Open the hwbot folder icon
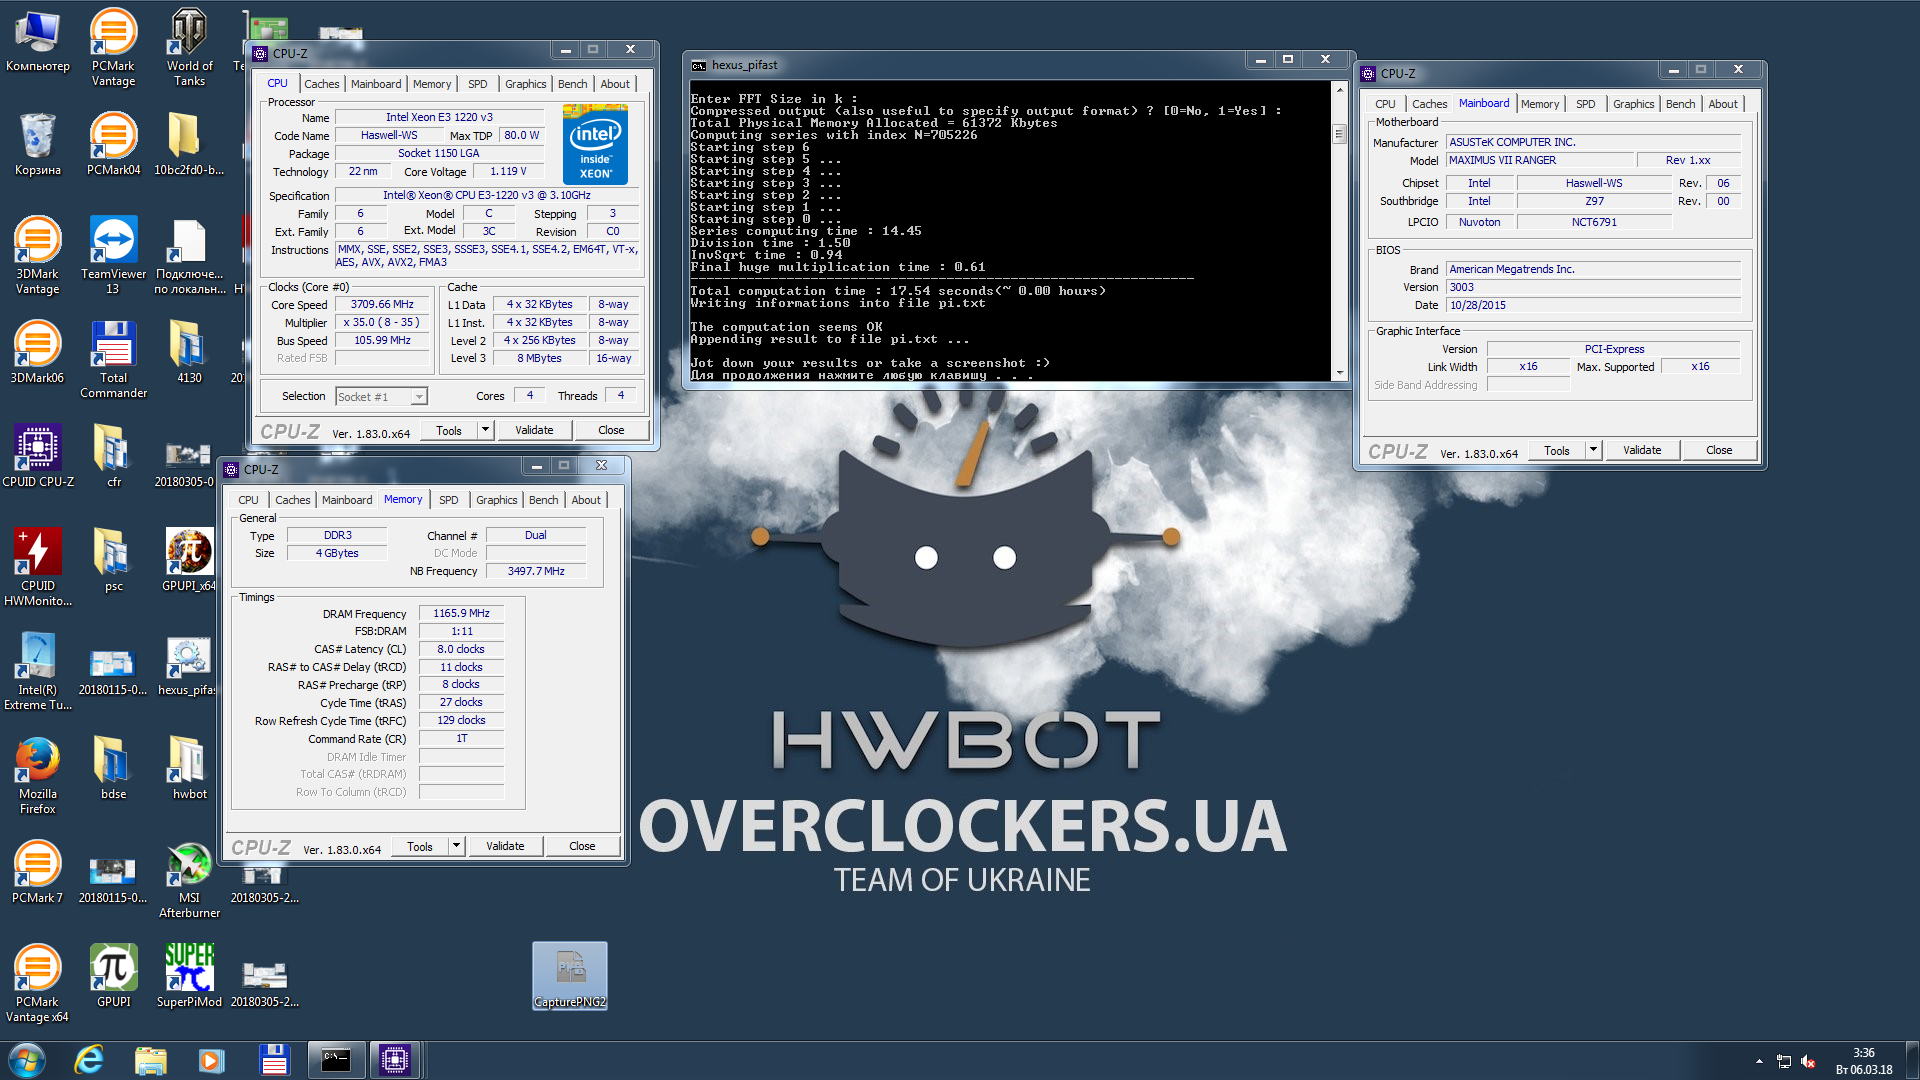The height and width of the screenshot is (1080, 1920). (189, 768)
